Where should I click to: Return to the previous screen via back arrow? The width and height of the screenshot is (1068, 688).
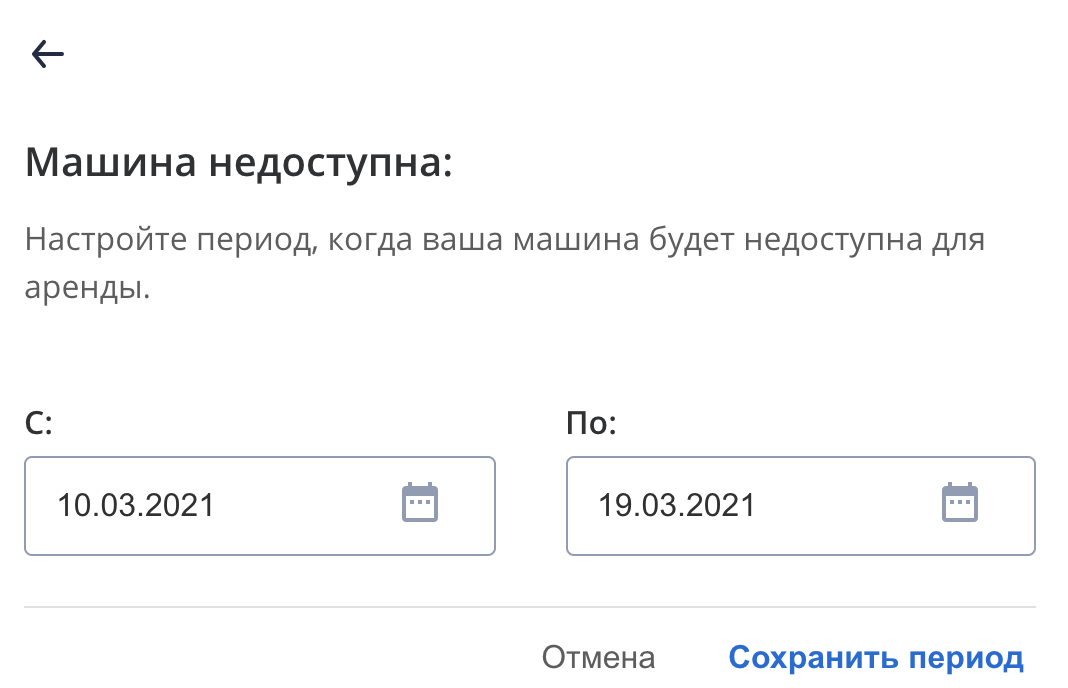[48, 54]
